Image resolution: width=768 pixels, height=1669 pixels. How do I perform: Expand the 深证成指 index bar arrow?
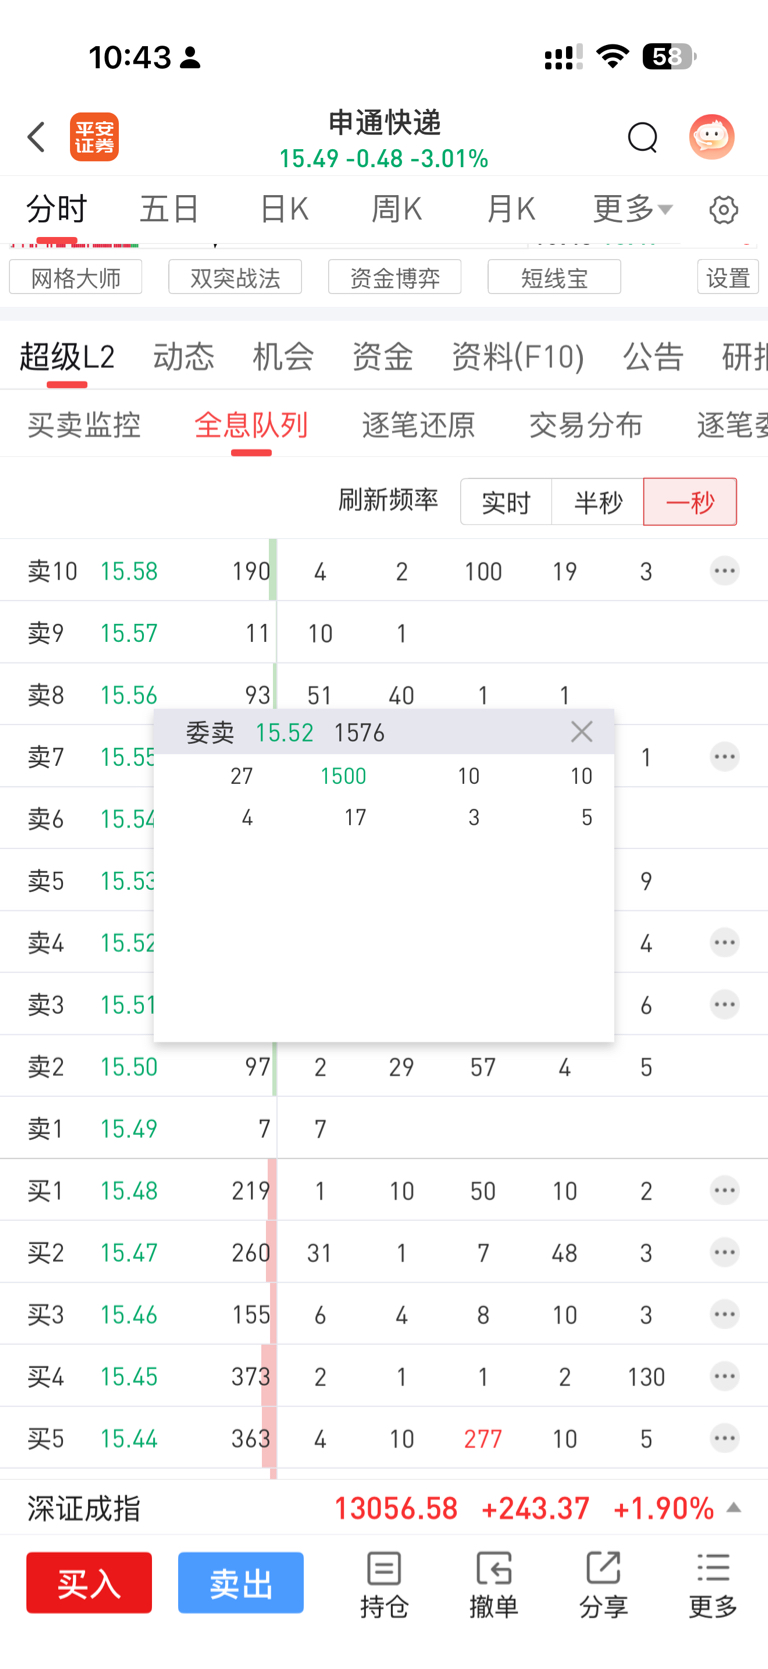pos(734,1508)
